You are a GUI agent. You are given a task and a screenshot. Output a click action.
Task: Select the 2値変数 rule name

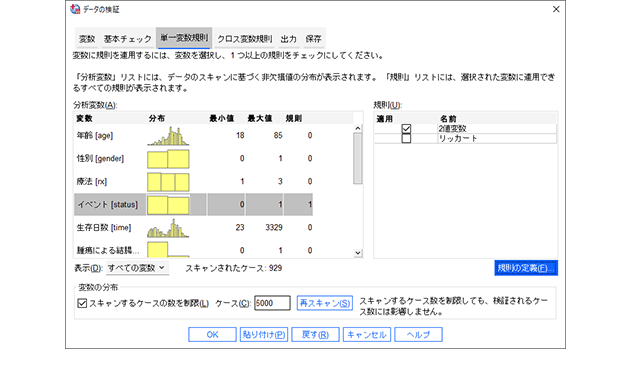point(452,129)
